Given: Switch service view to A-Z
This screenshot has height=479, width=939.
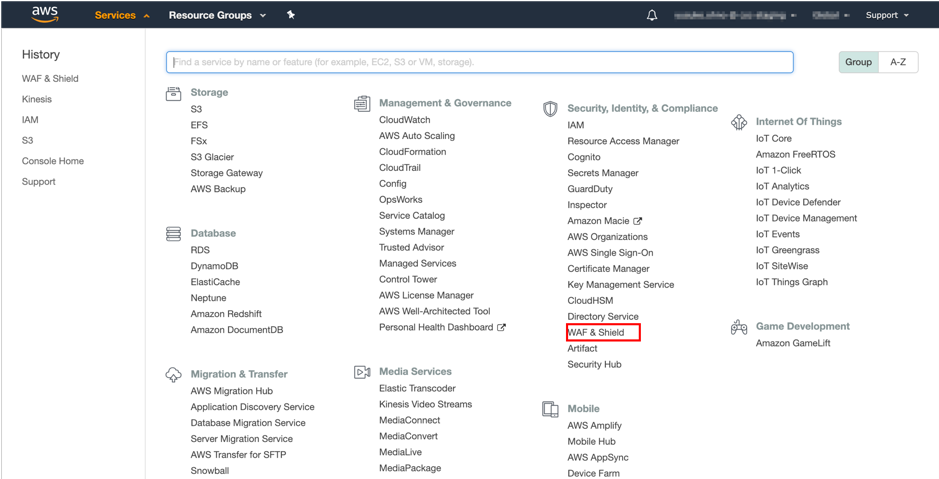Looking at the screenshot, I should click(x=898, y=62).
